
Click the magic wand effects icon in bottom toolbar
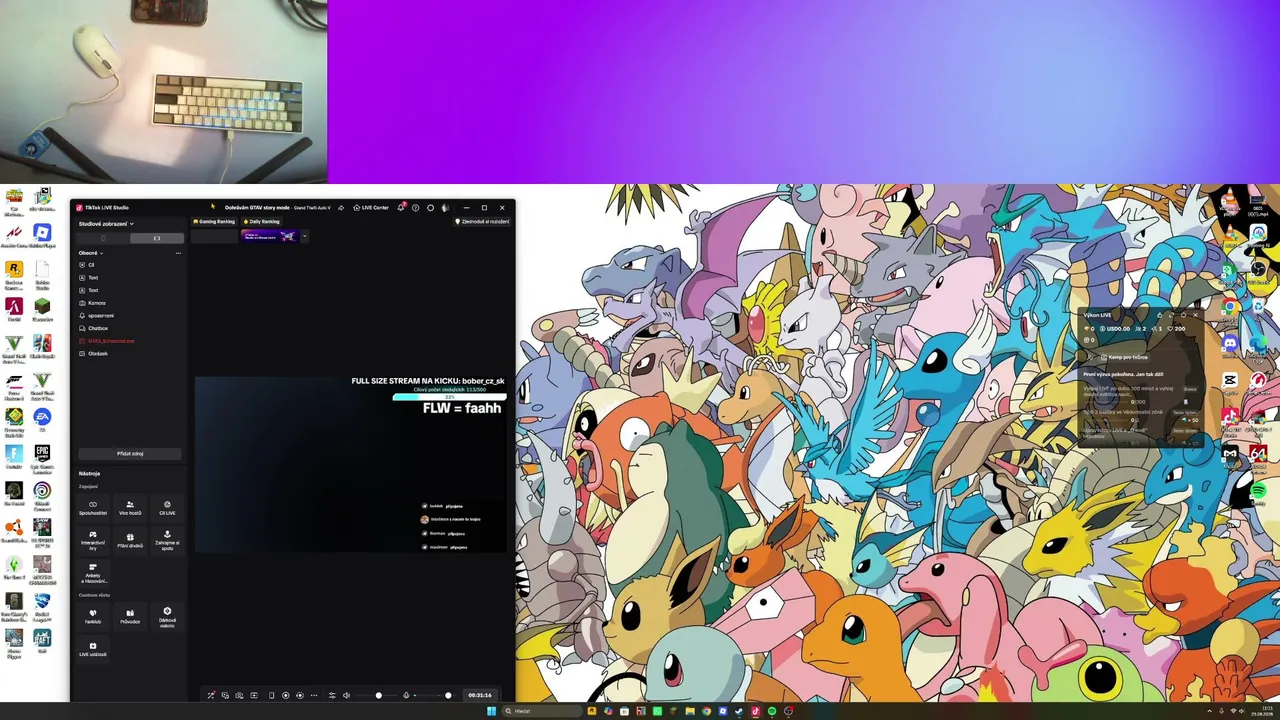click(211, 695)
